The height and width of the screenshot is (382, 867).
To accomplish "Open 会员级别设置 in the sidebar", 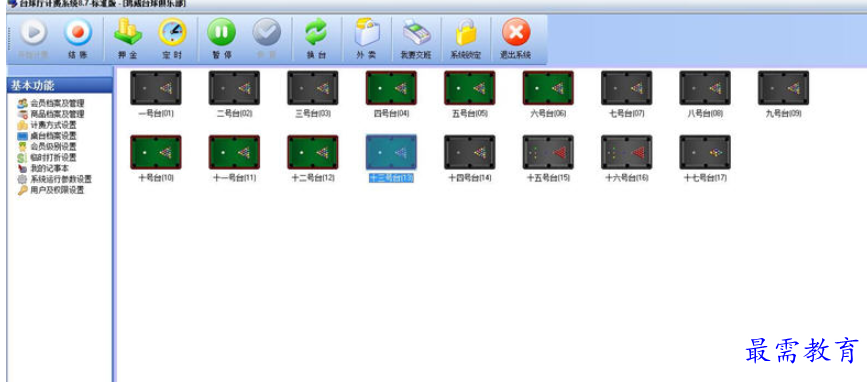I will [47, 146].
